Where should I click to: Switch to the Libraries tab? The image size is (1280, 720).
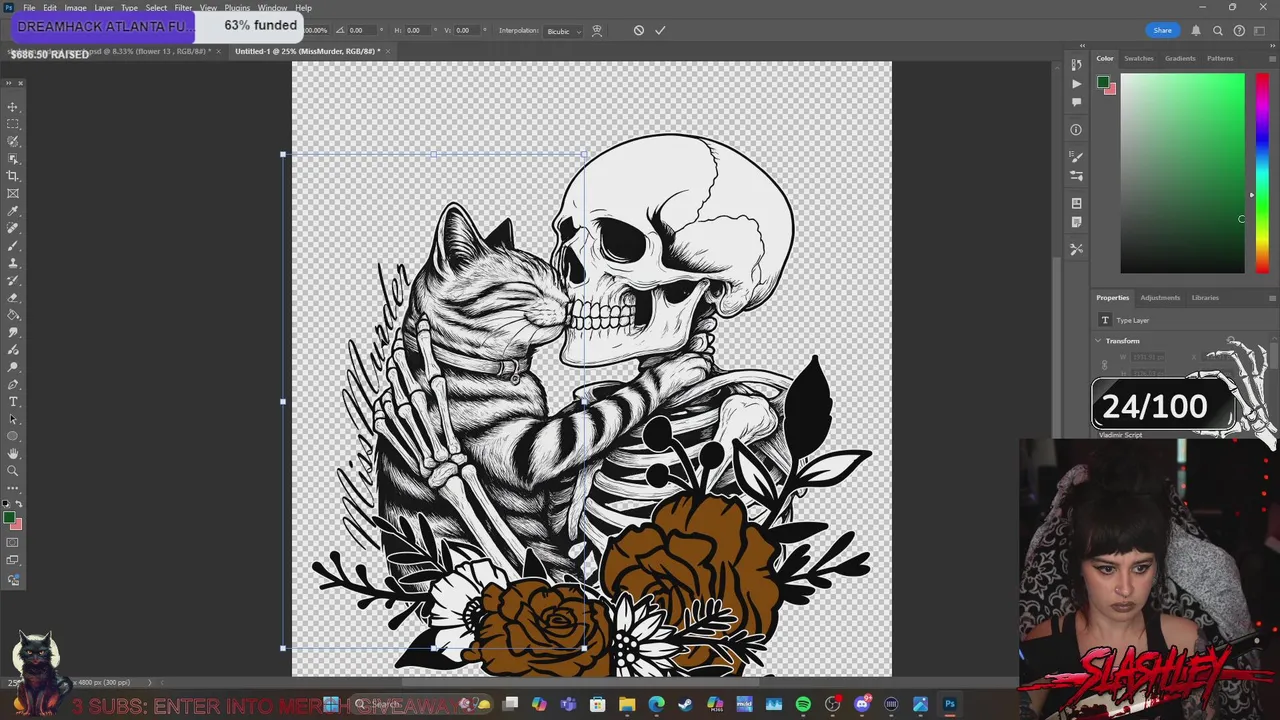[1205, 298]
